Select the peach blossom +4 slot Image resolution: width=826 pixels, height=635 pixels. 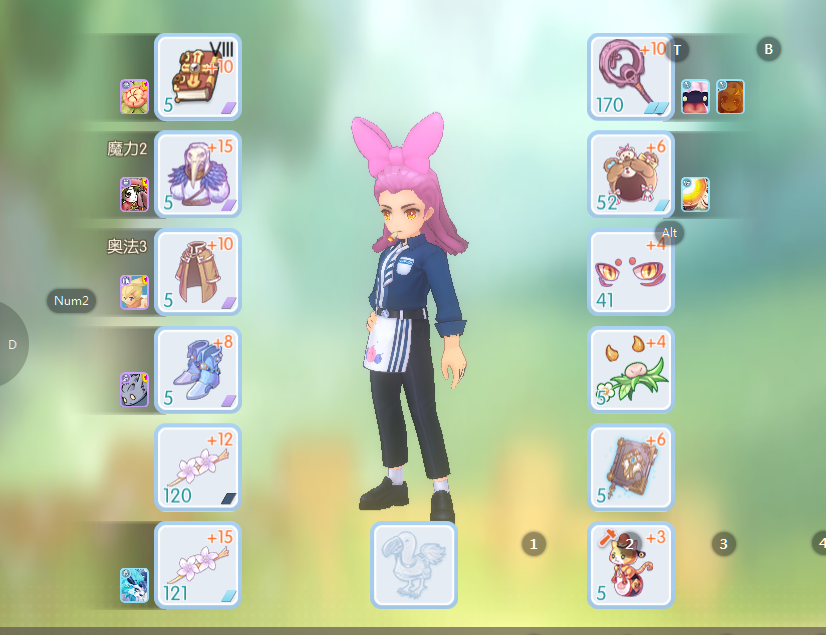[631, 369]
